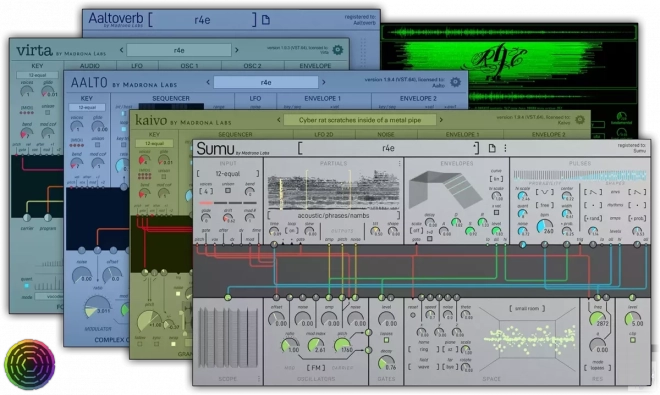The image size is (660, 395).
Task: Adjust the Sumu gates decay knob
Action: pyautogui.click(x=386, y=364)
